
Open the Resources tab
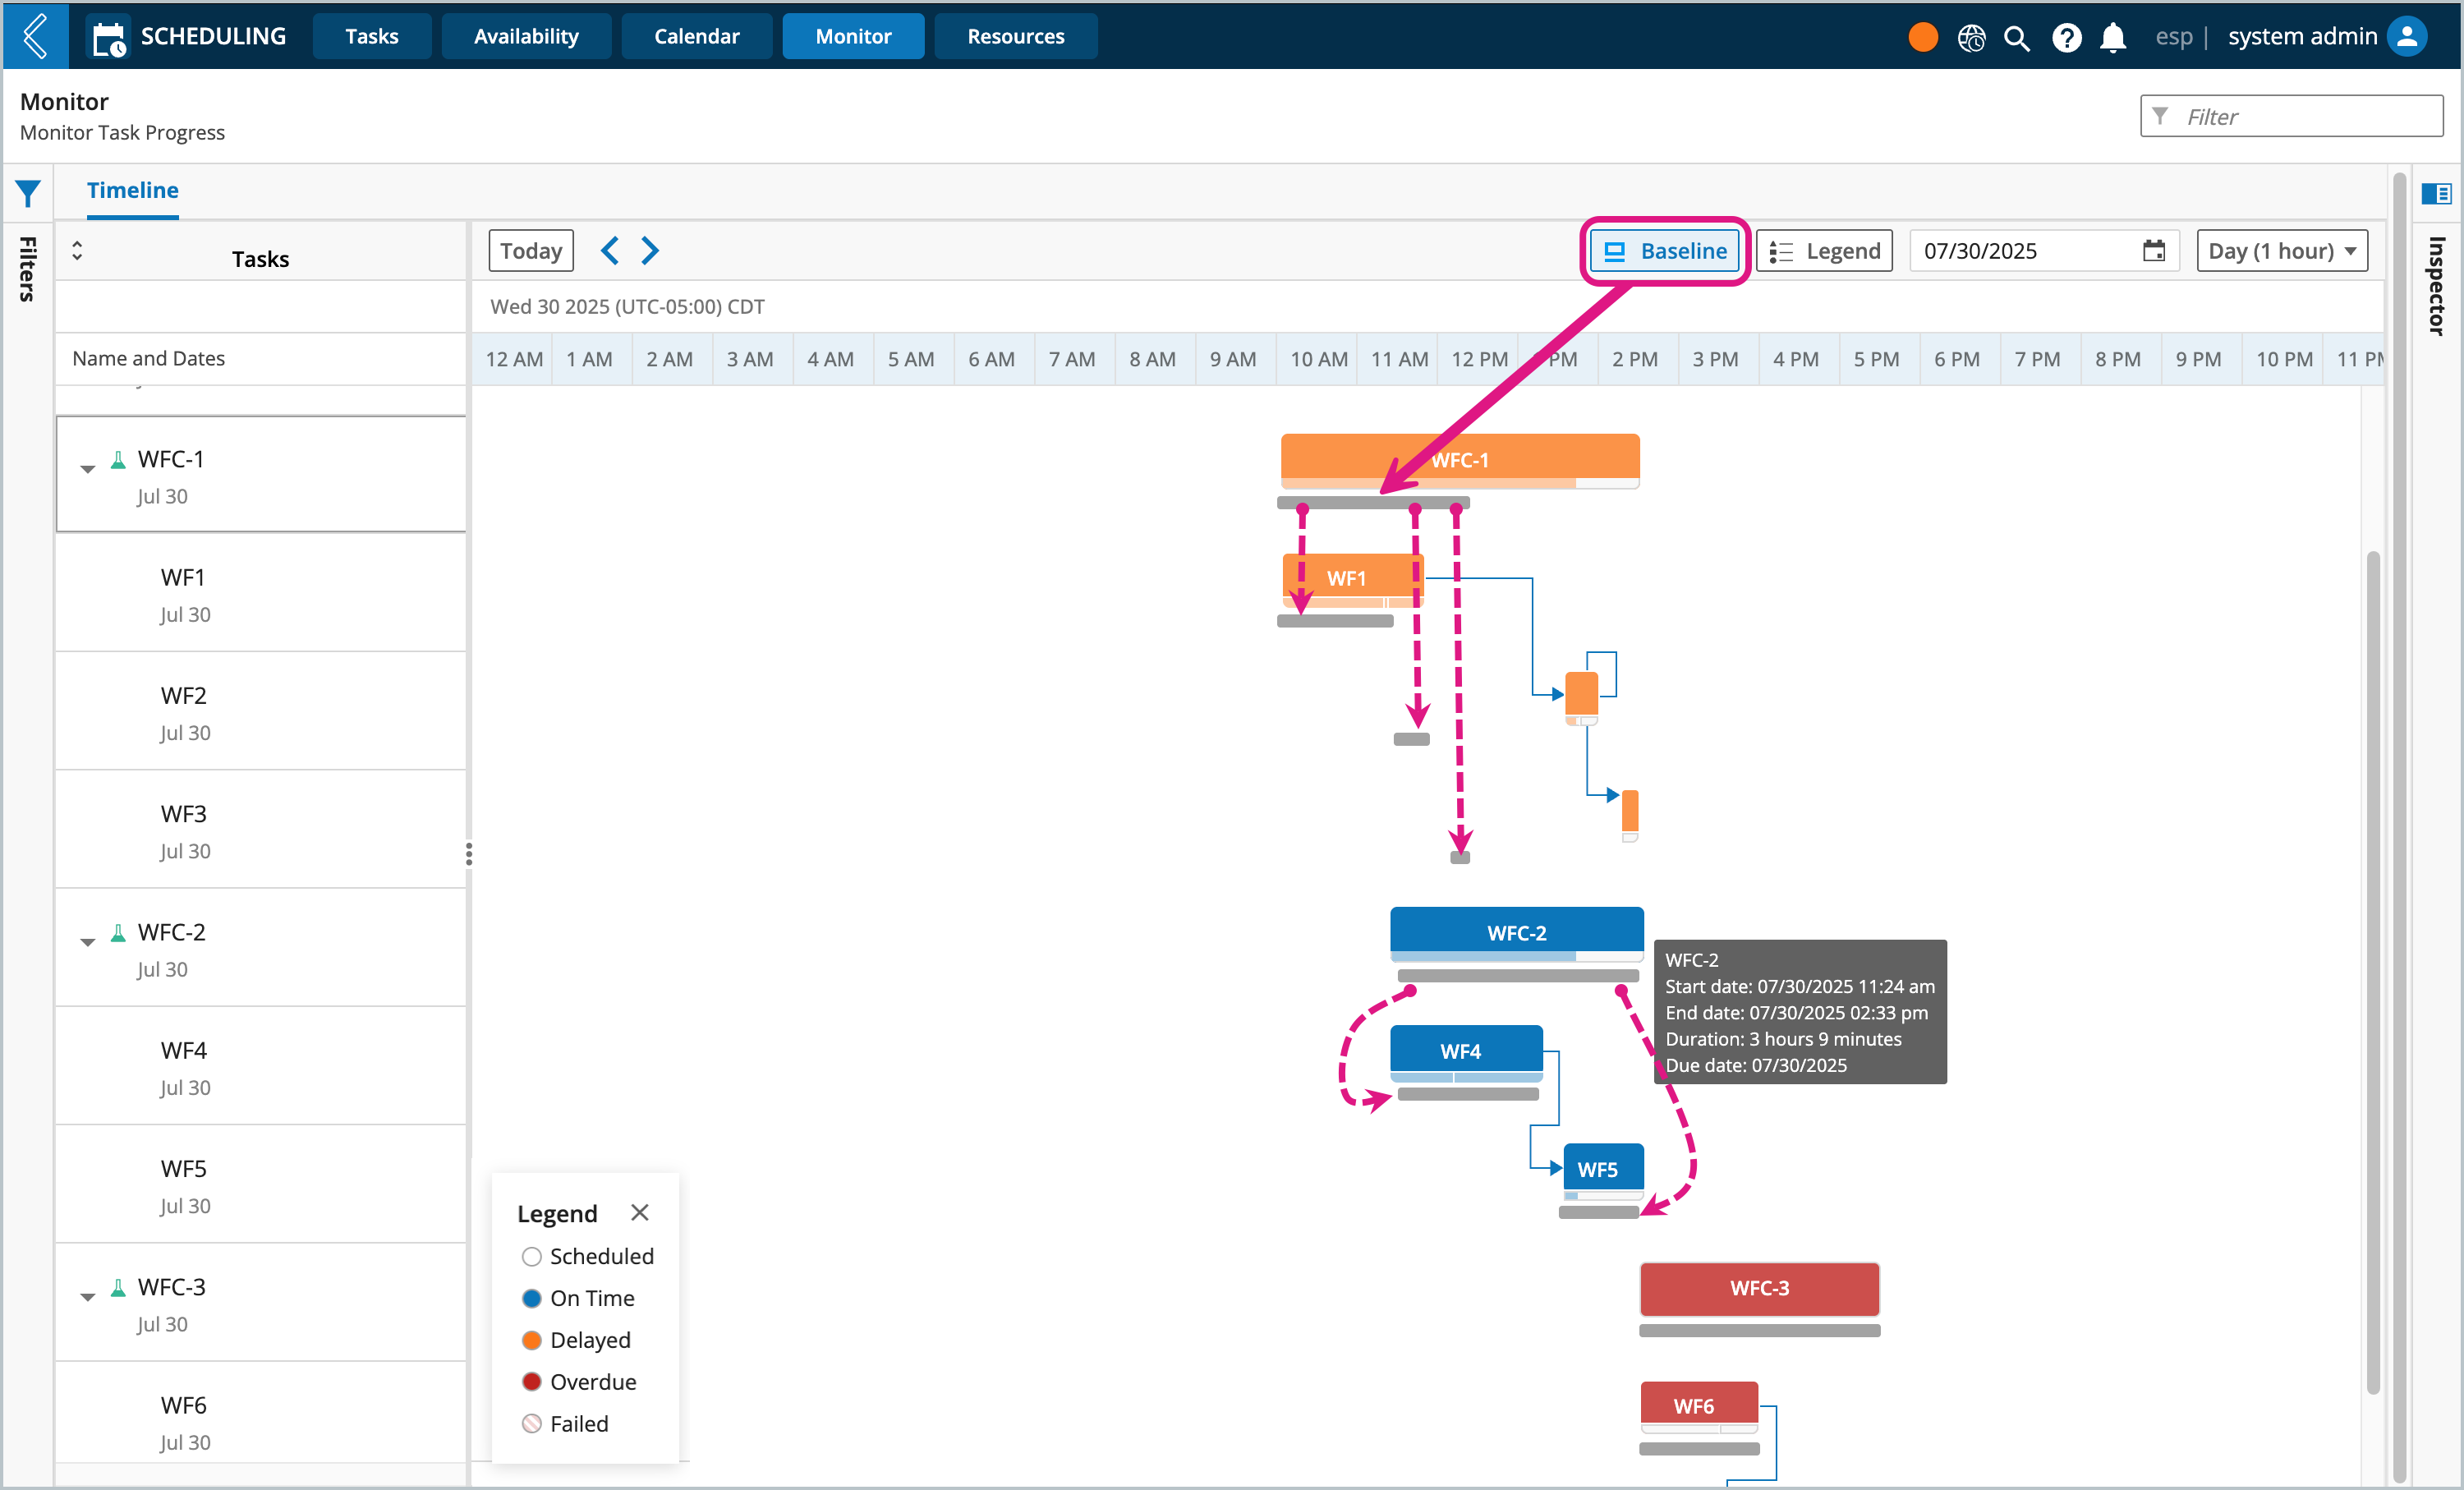1015,36
